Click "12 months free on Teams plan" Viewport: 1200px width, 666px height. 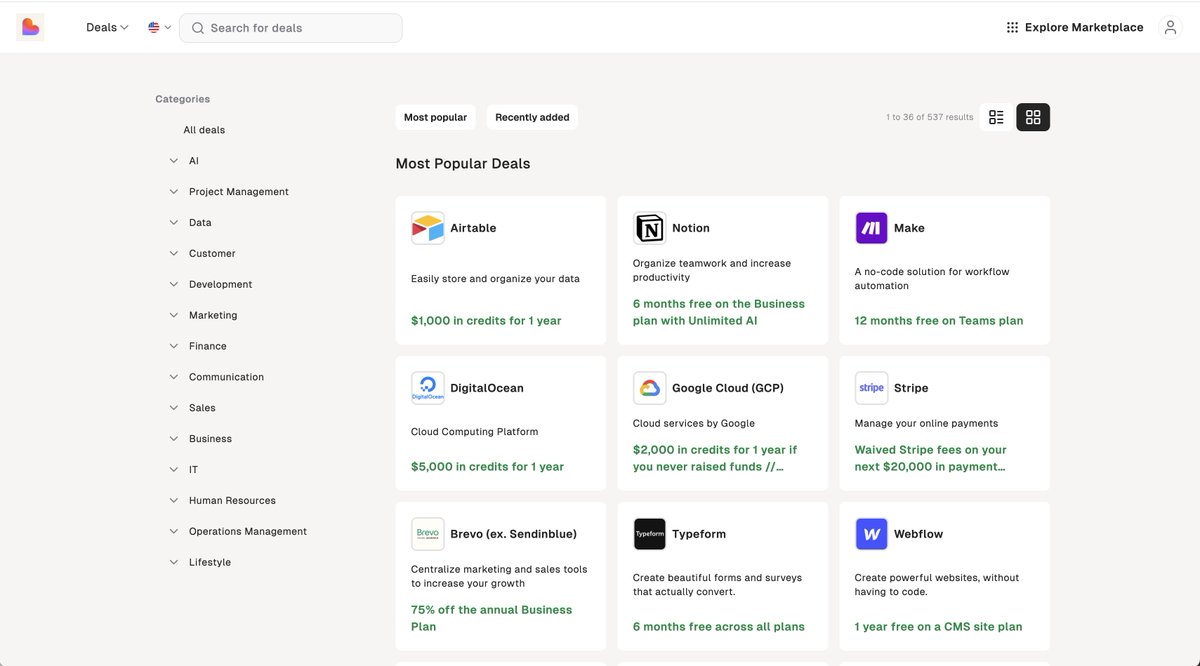pyautogui.click(x=939, y=321)
